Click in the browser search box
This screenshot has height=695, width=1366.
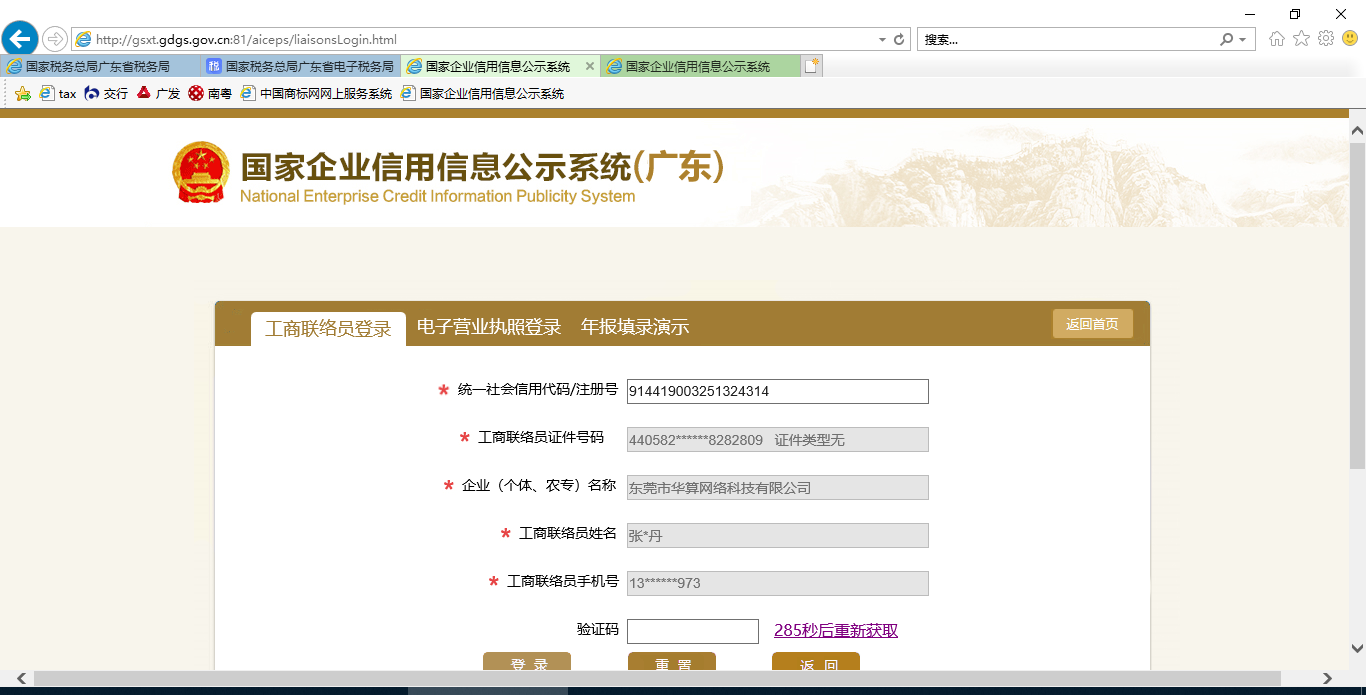click(x=1068, y=40)
